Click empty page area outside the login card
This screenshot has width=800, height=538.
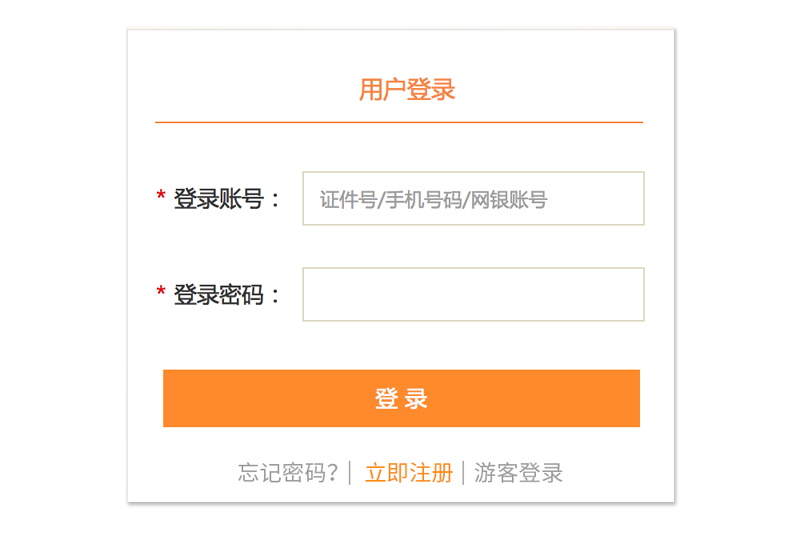tap(60, 270)
